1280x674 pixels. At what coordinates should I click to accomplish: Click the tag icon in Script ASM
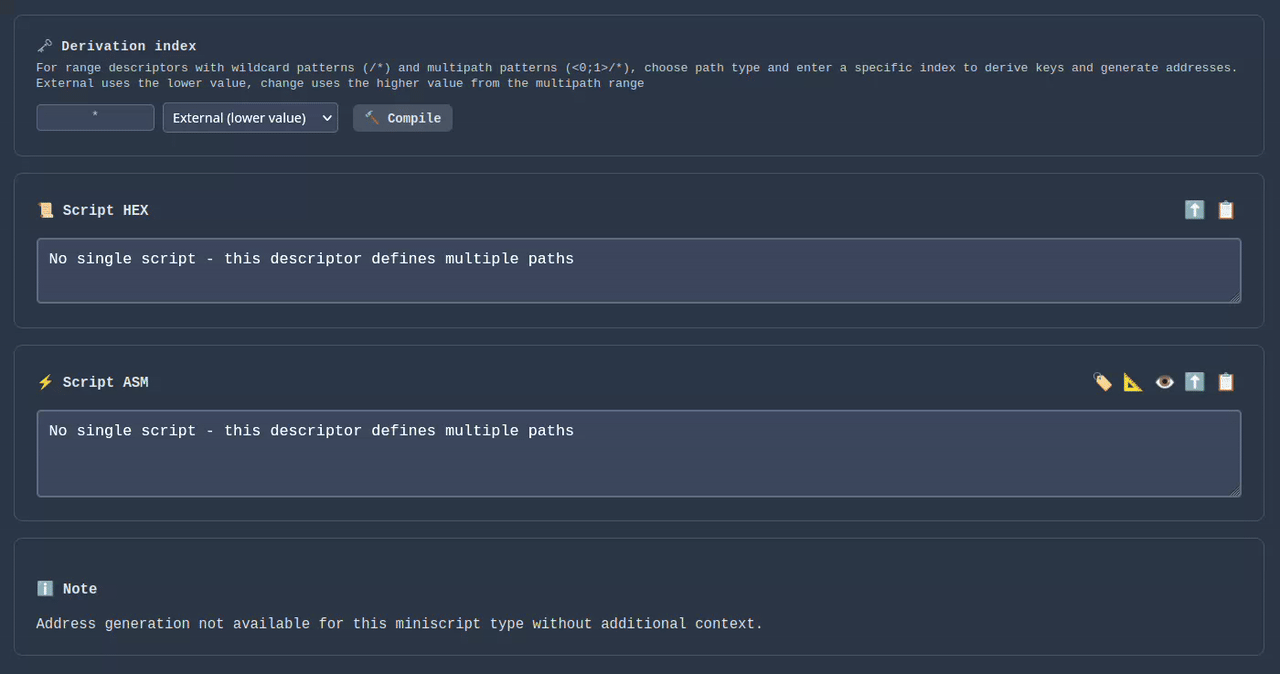coord(1102,382)
